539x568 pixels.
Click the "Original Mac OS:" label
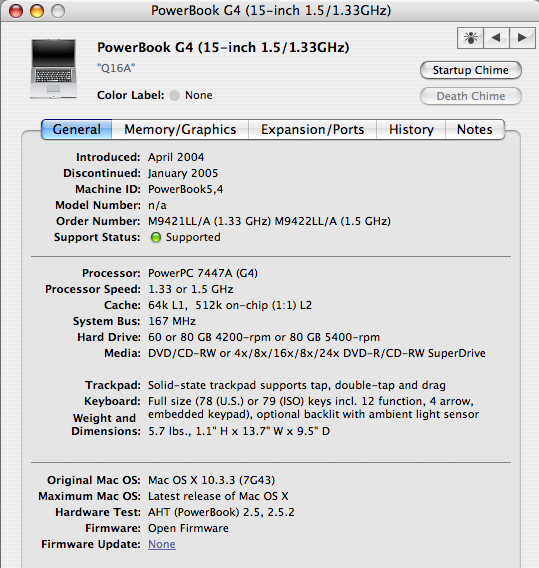pyautogui.click(x=94, y=480)
